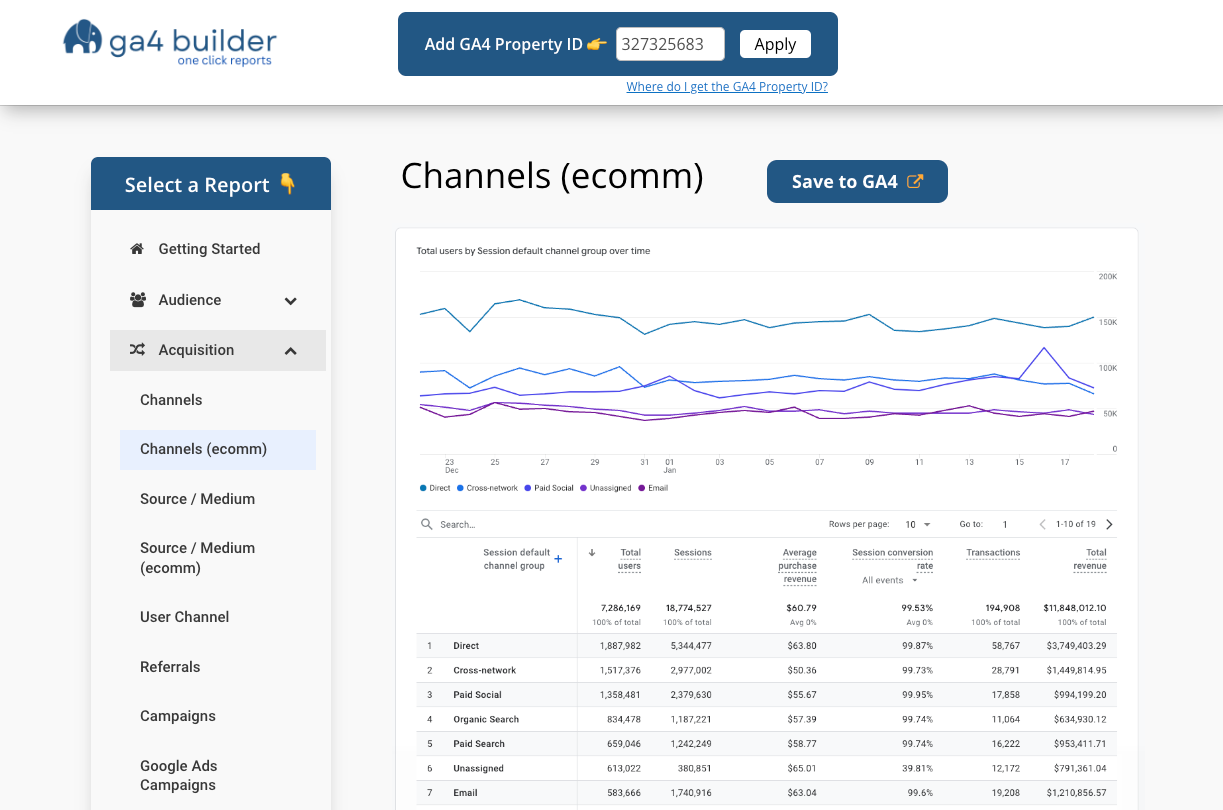This screenshot has height=810, width=1223.
Task: Click the search magnifier in the table toolbar
Action: point(425,523)
